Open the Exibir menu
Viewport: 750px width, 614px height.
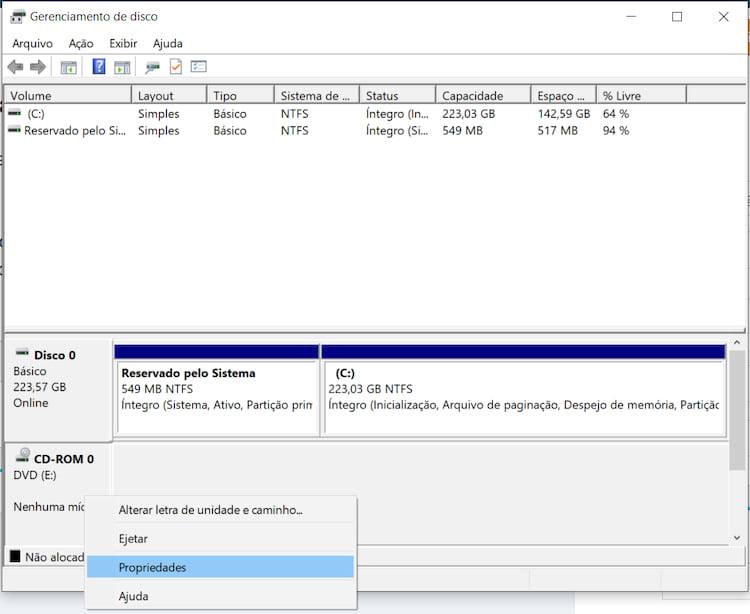(123, 44)
